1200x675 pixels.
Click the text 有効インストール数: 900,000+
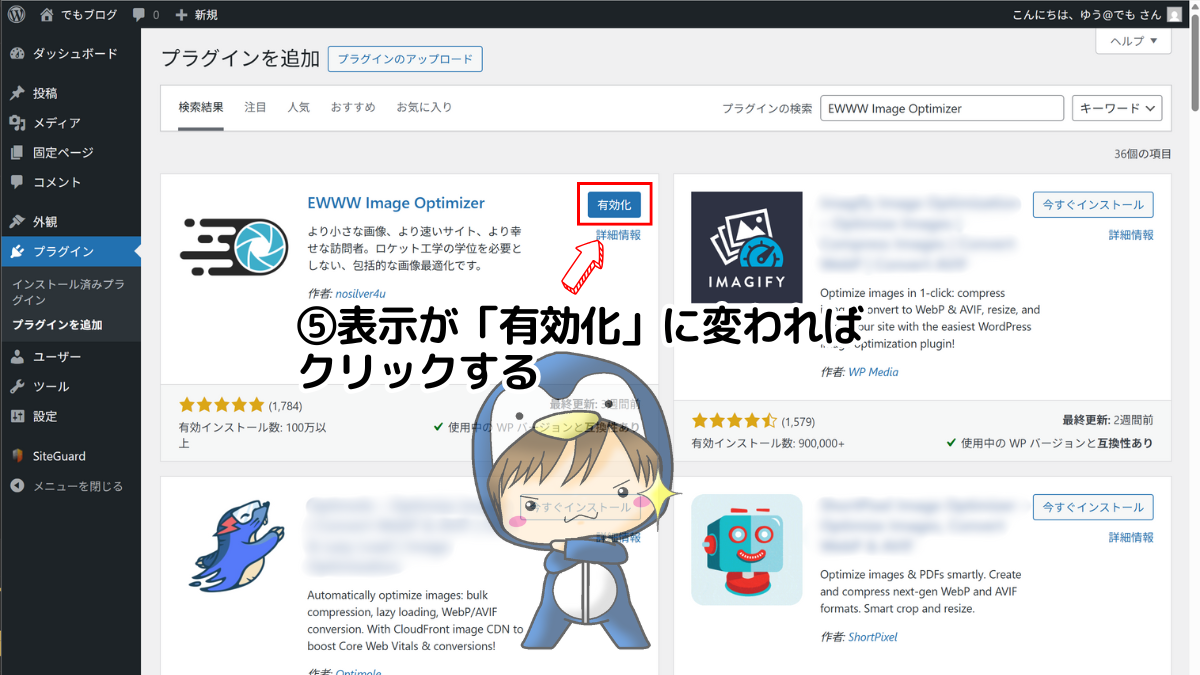pyautogui.click(x=768, y=443)
